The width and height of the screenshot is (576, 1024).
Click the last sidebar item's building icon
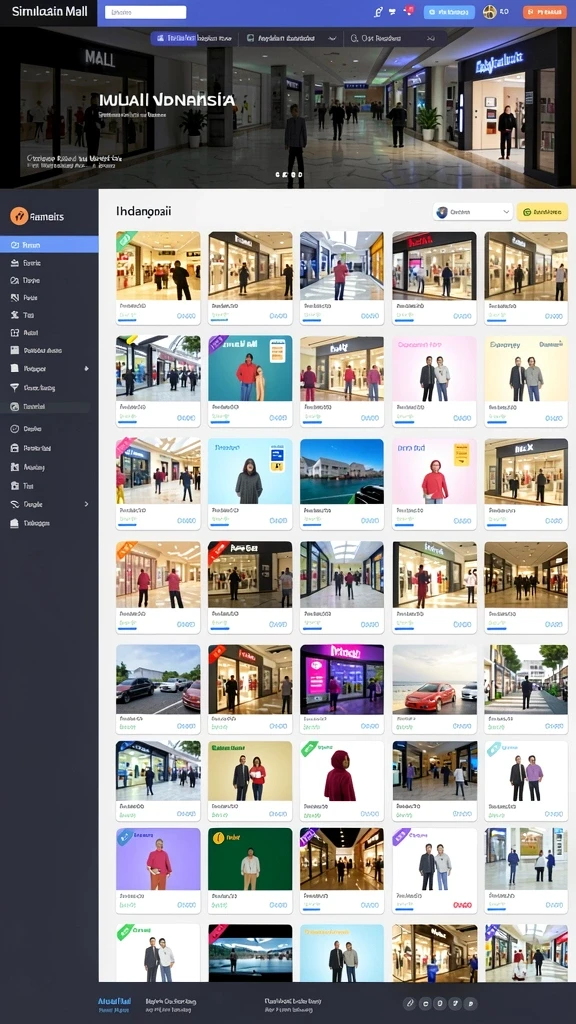[14, 523]
